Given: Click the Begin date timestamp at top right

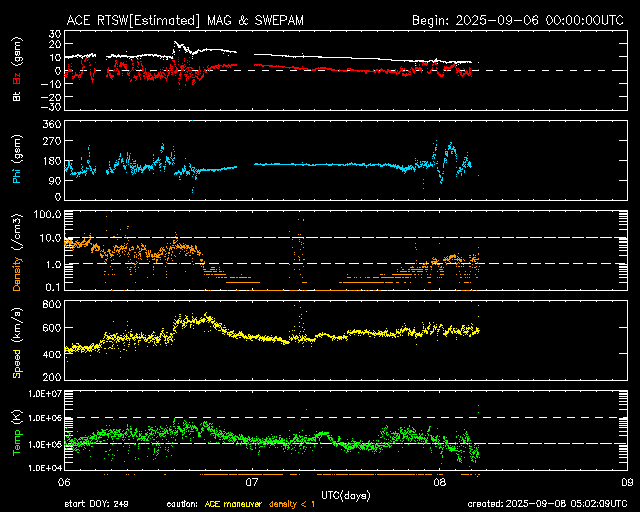Looking at the screenshot, I should (519, 20).
